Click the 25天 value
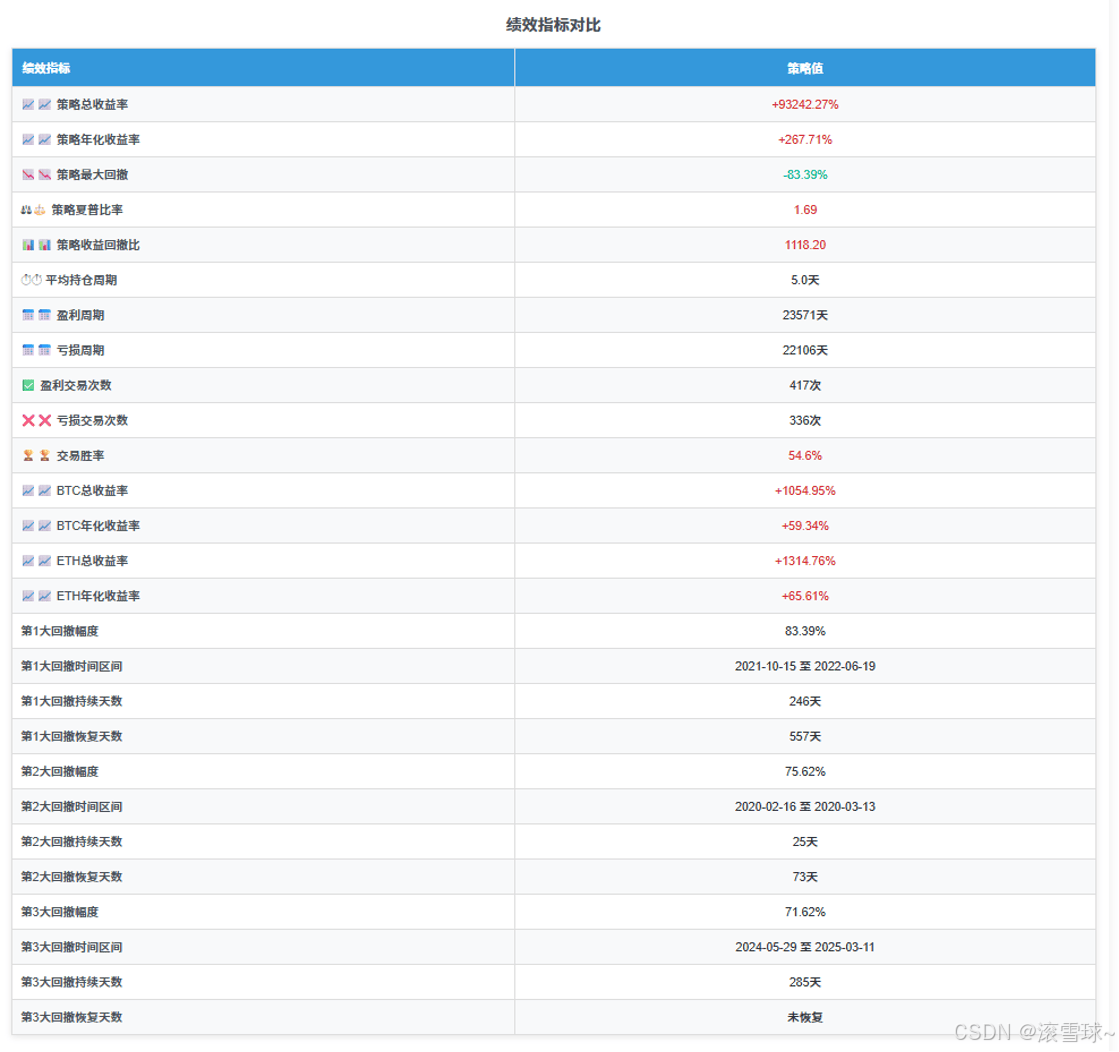 805,841
